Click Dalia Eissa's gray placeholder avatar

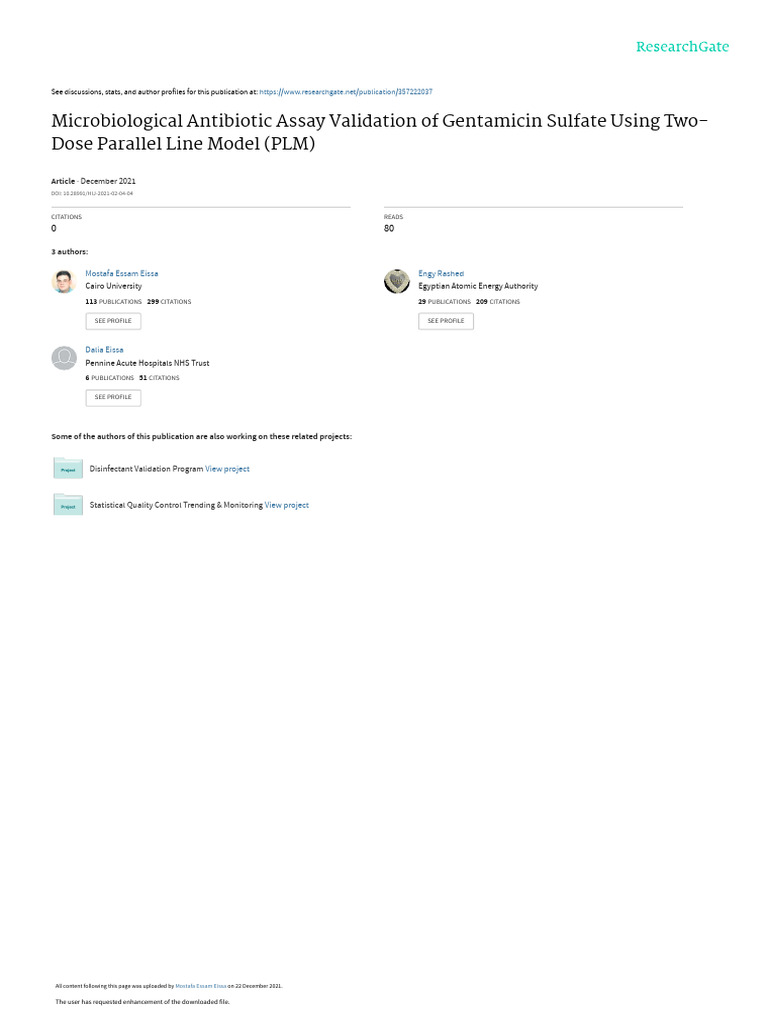tap(64, 358)
